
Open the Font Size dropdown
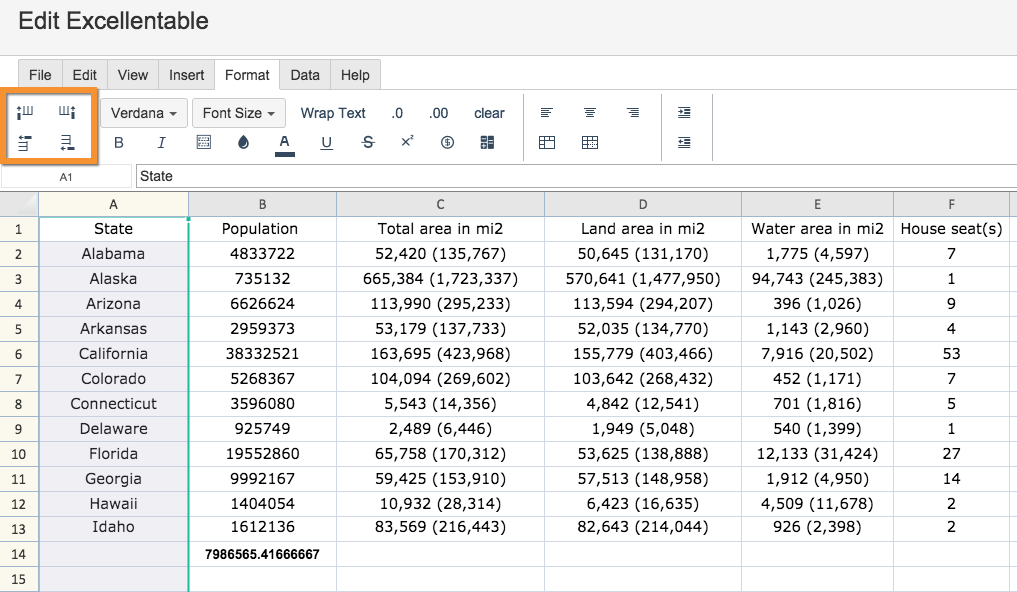(x=239, y=113)
